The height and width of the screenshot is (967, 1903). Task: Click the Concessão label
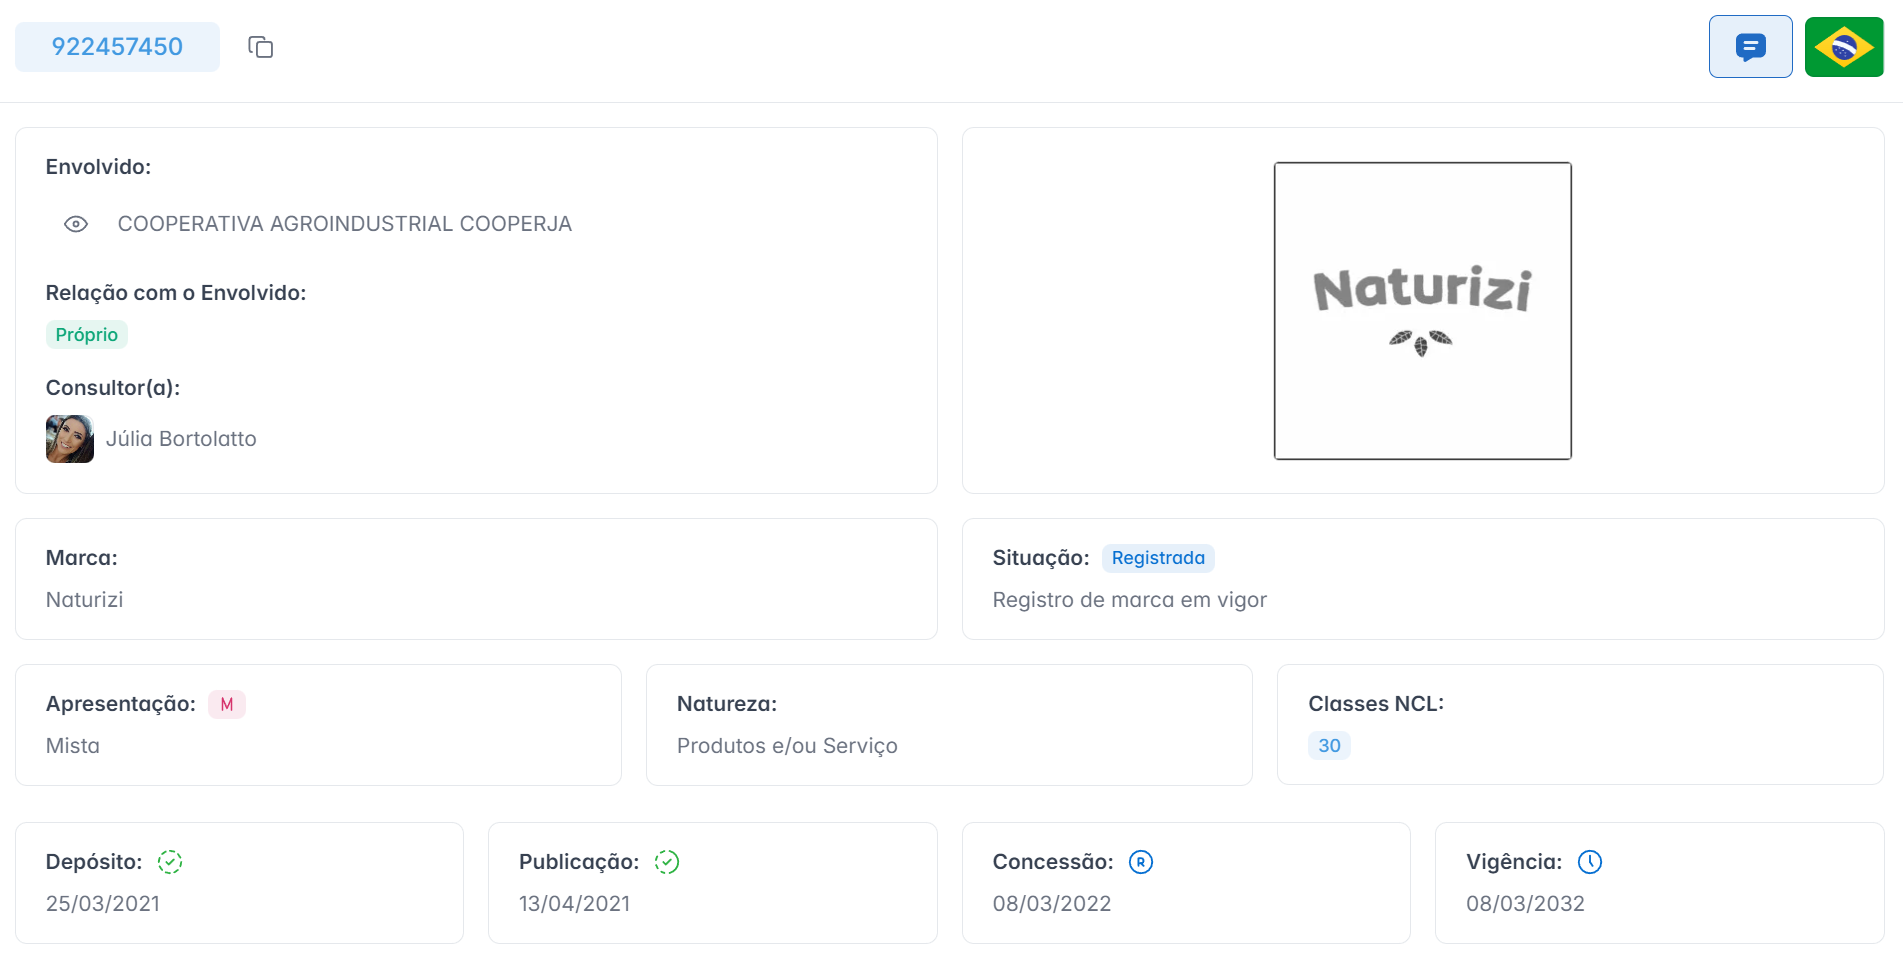pyautogui.click(x=1053, y=862)
